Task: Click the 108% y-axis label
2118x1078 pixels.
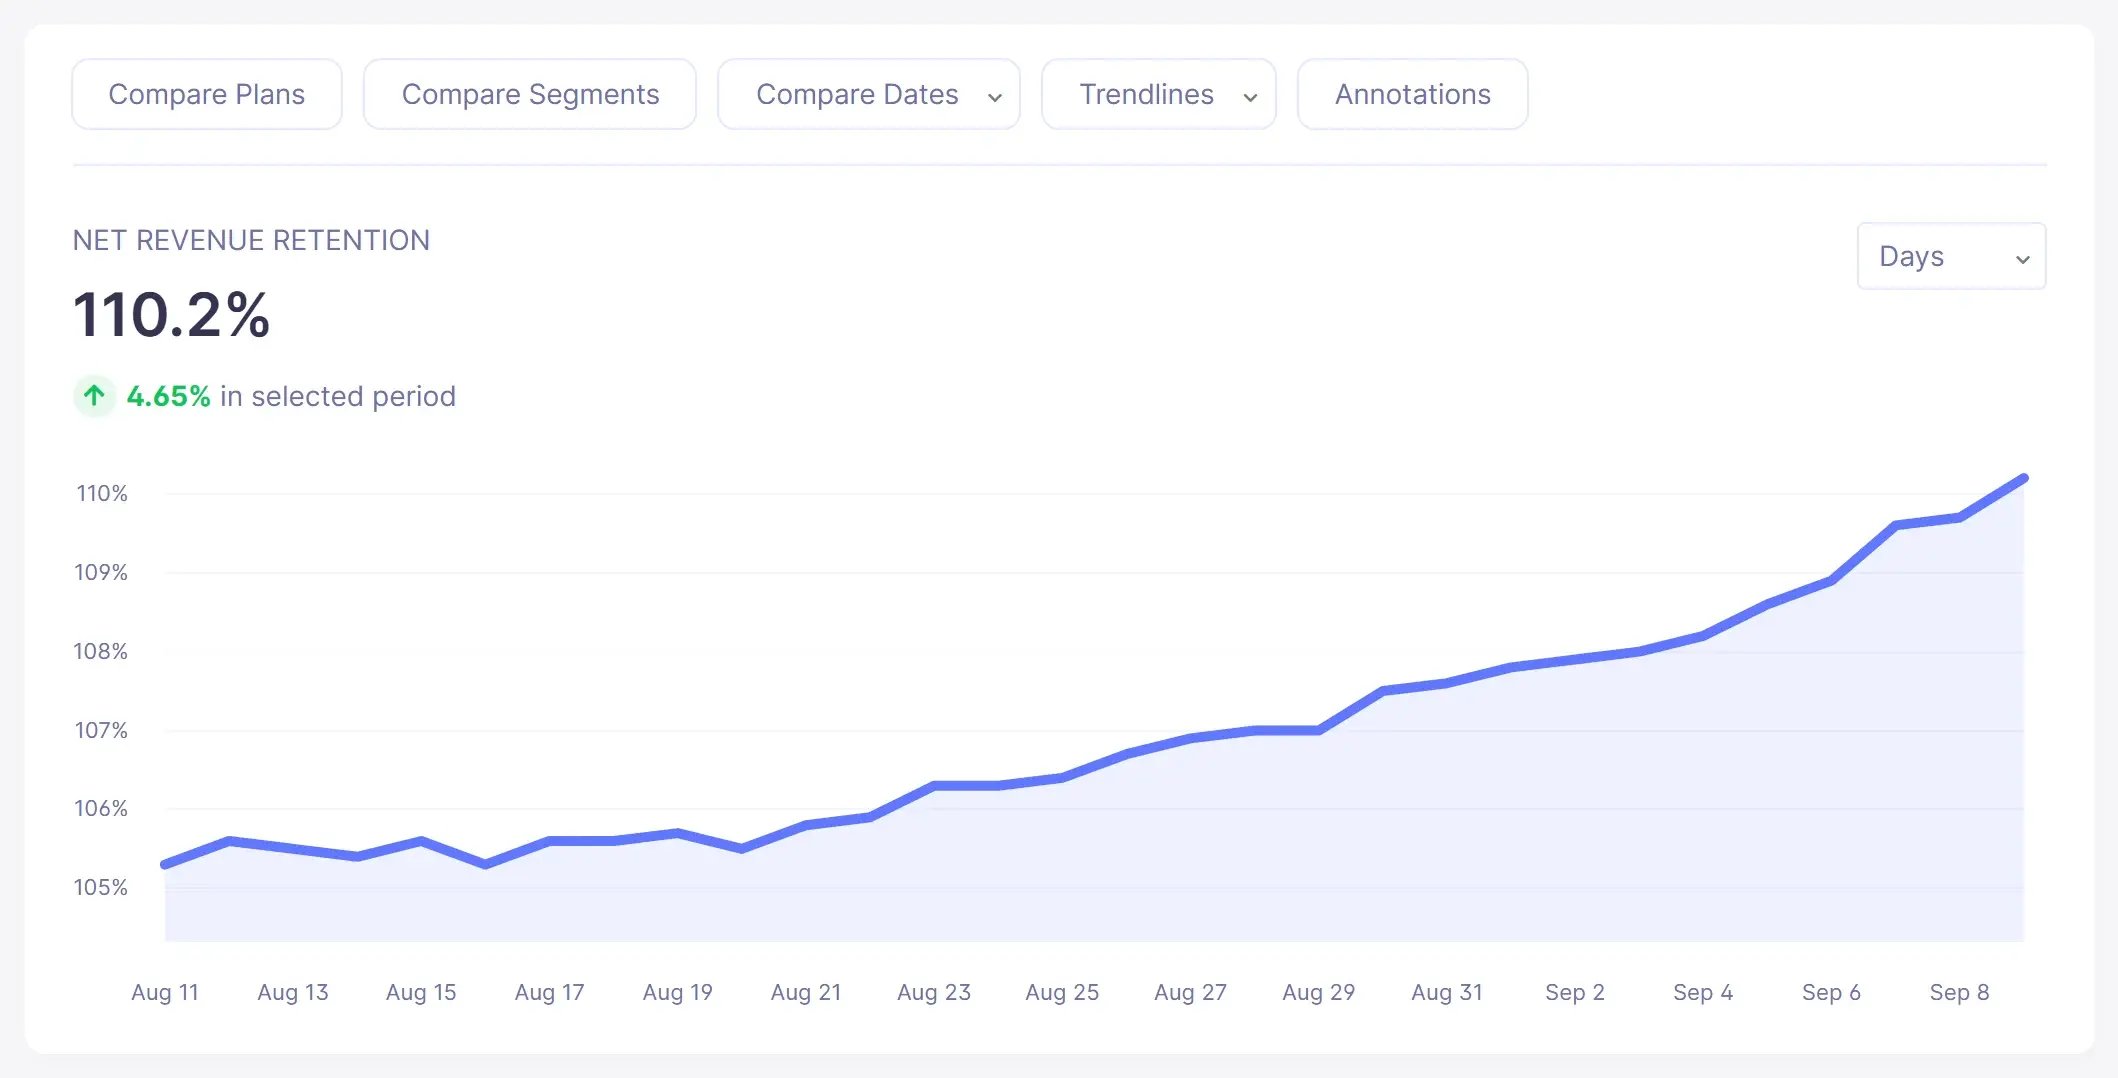Action: pos(101,651)
